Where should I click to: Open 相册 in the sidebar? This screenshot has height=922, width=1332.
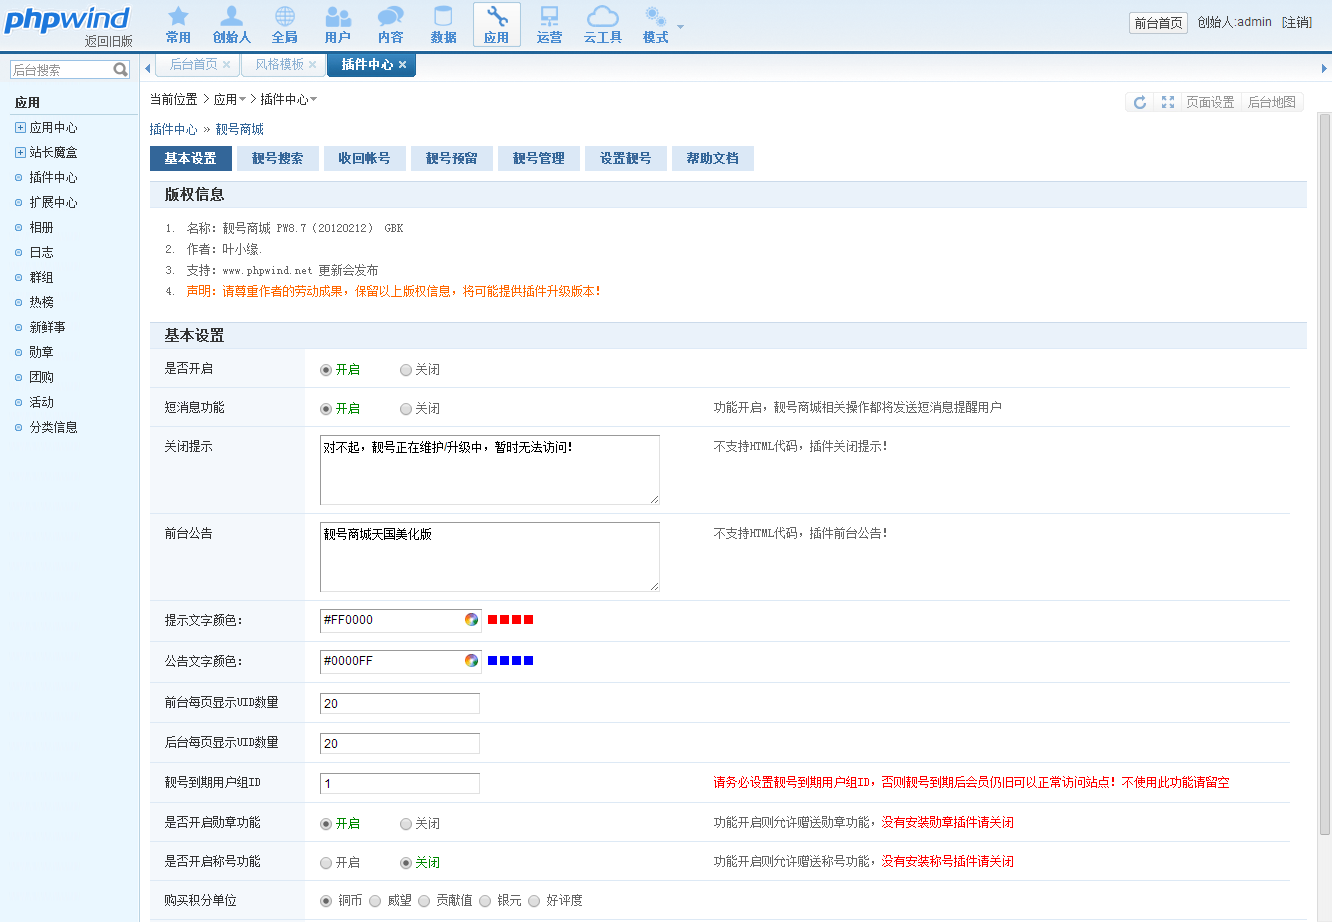click(41, 228)
